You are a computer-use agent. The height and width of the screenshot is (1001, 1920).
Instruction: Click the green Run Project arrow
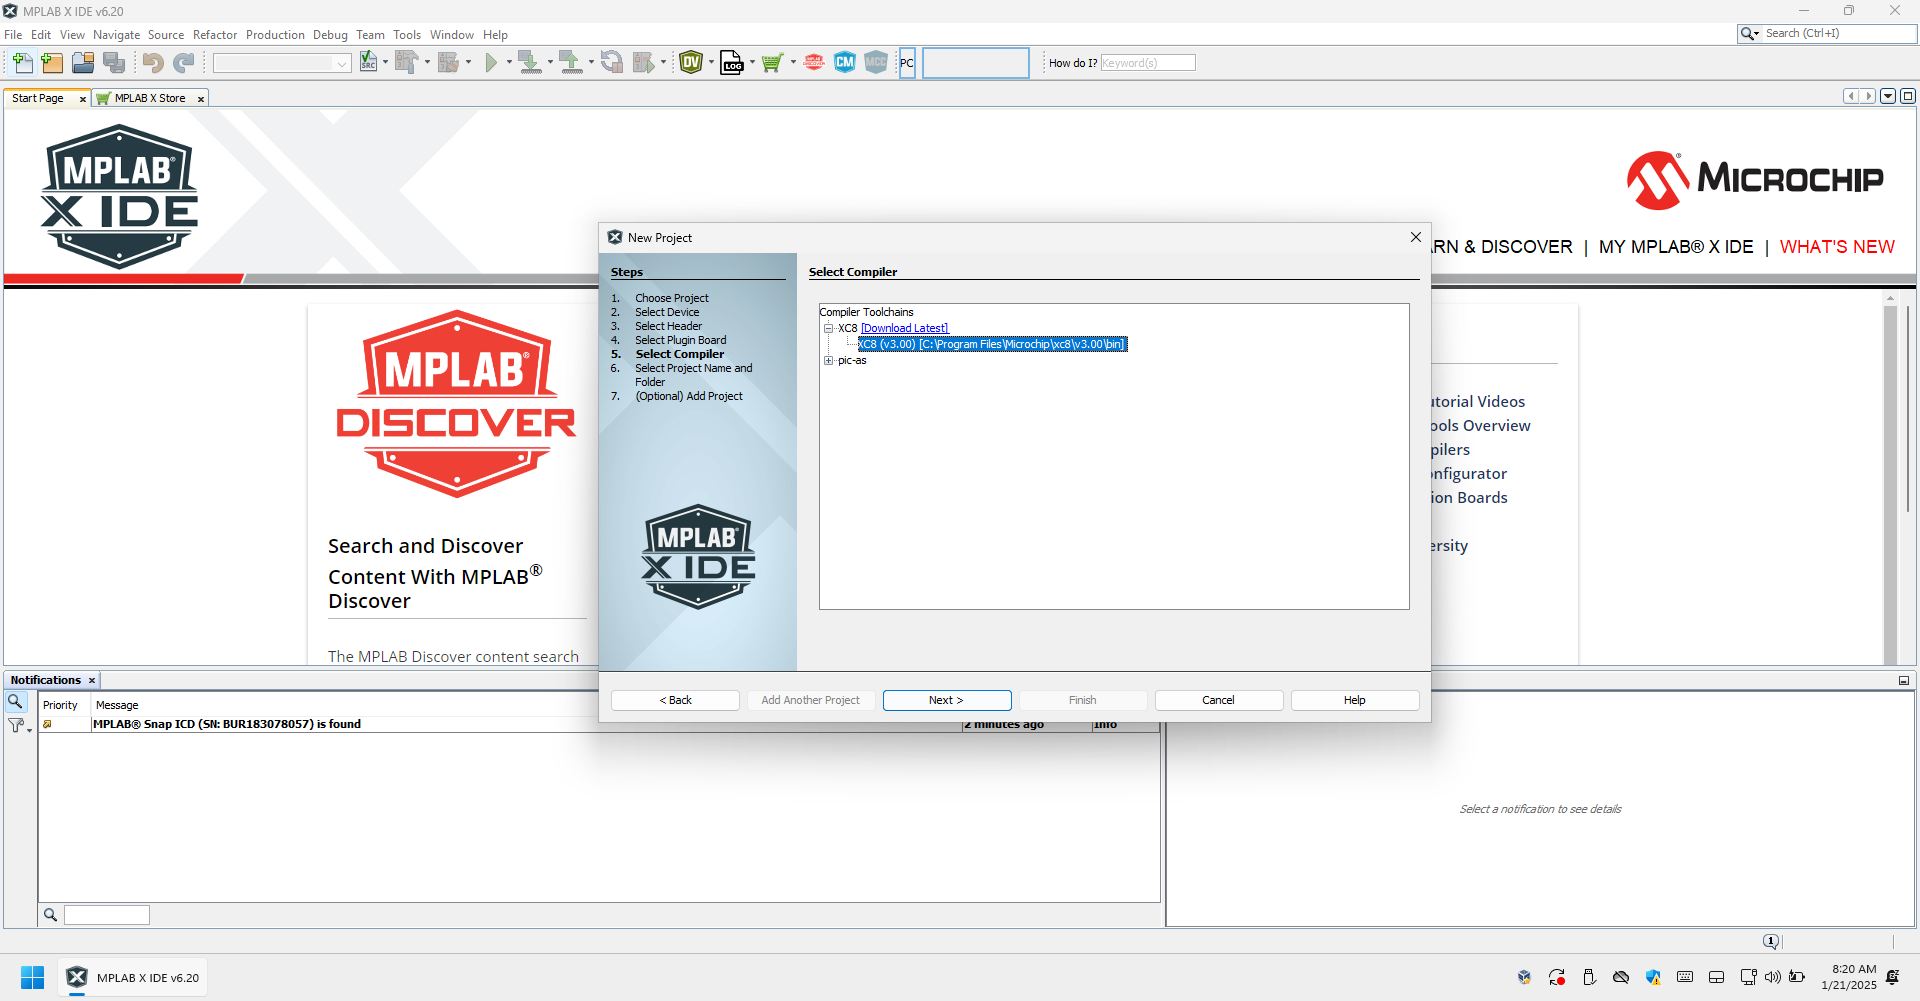491,63
